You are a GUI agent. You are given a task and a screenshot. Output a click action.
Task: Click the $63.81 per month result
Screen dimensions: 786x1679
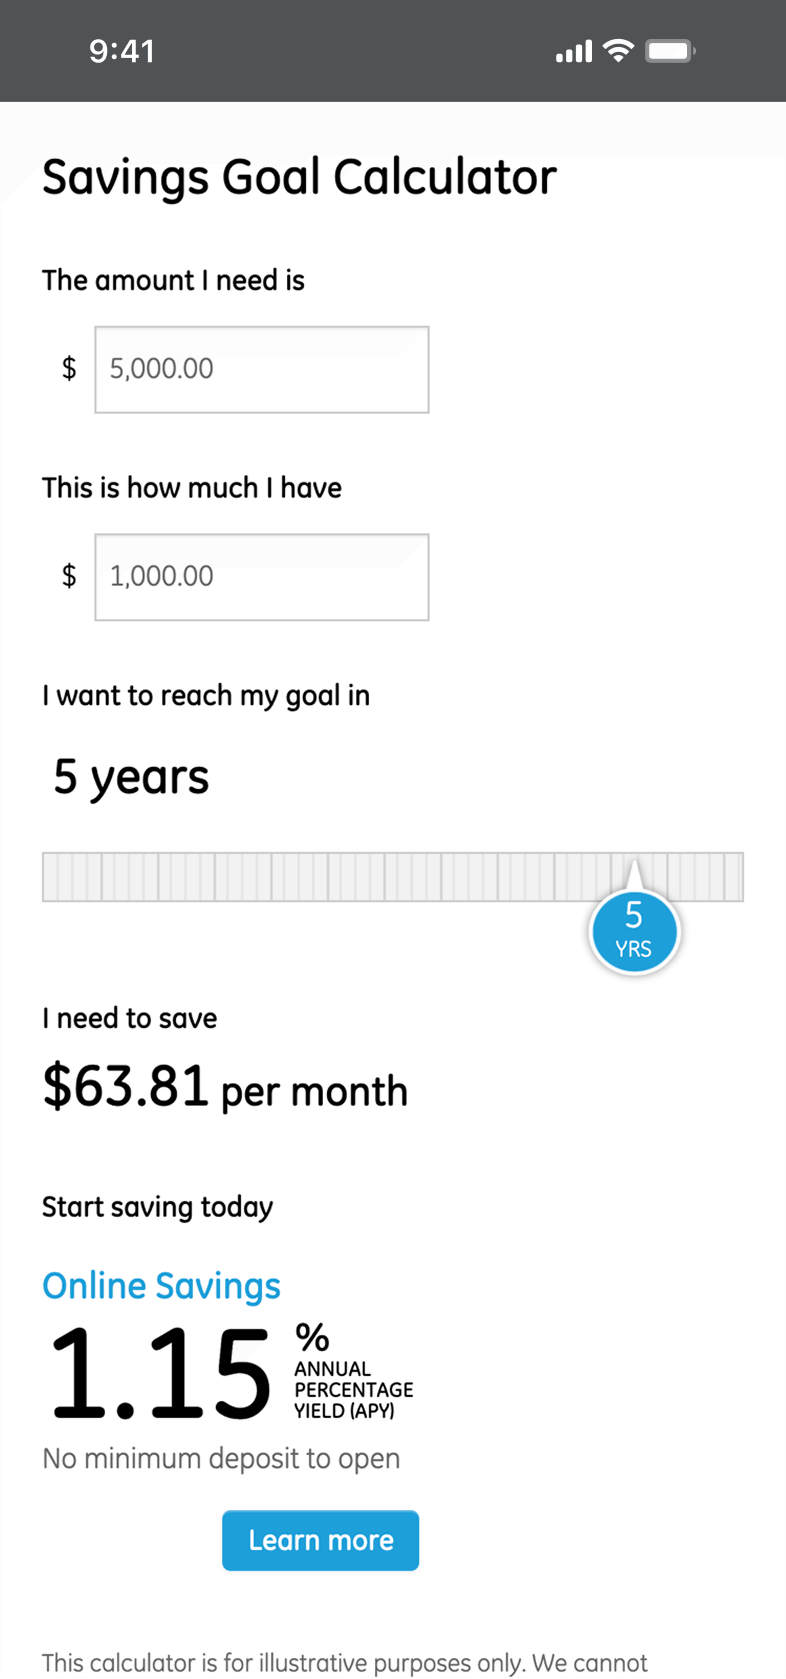(225, 1087)
